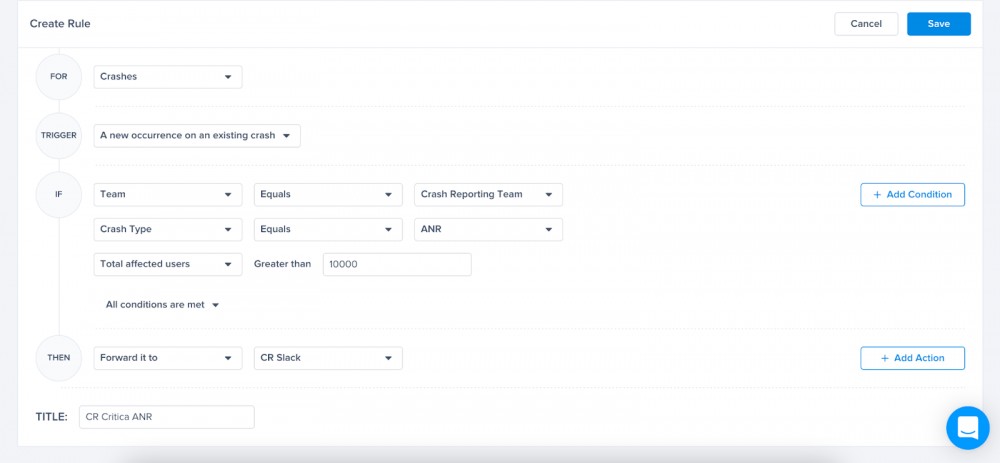Open the Crashes dropdown in FOR row

pyautogui.click(x=168, y=77)
